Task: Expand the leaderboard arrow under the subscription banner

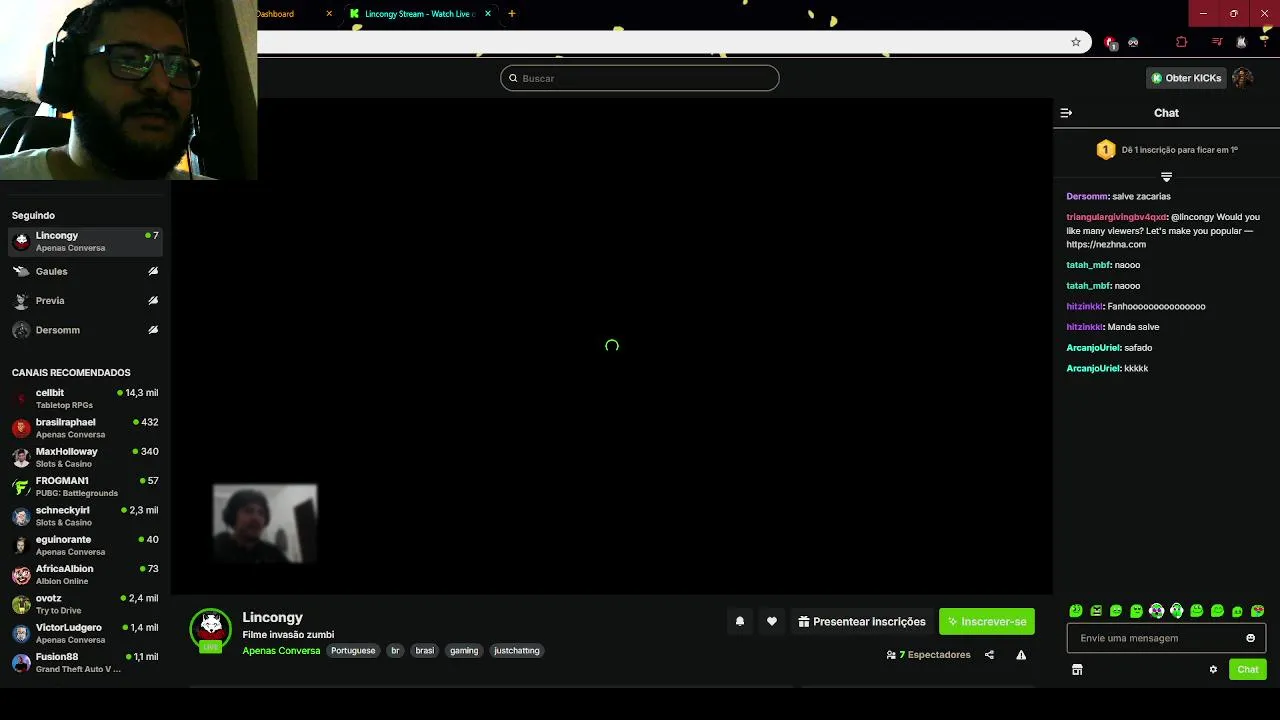Action: point(1166,177)
